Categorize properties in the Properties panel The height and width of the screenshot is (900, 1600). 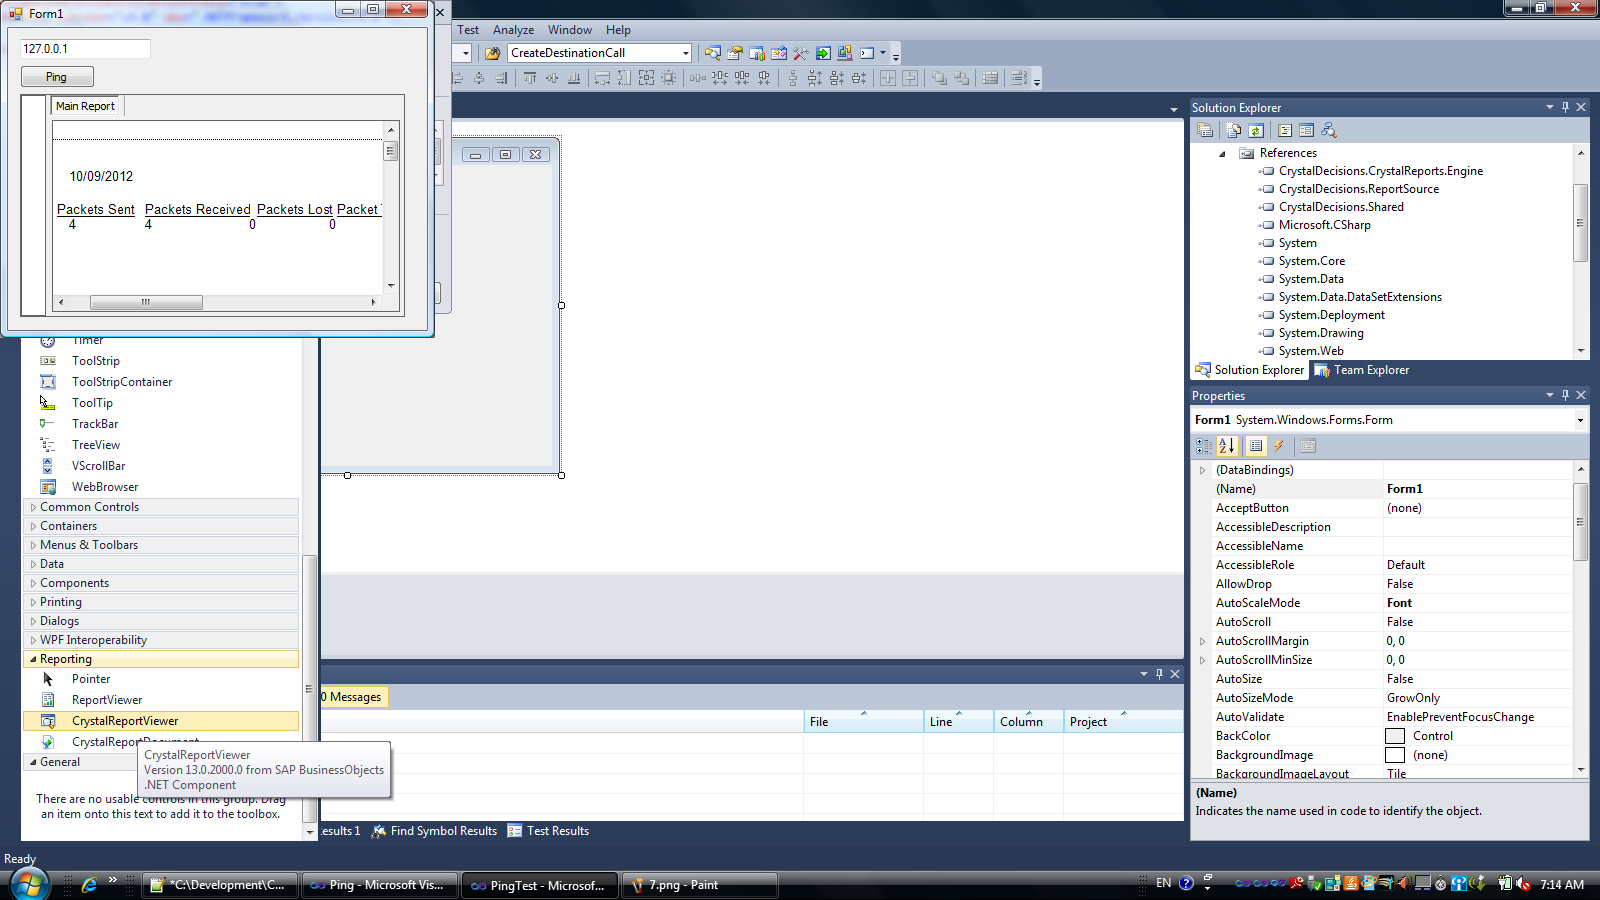(1203, 446)
